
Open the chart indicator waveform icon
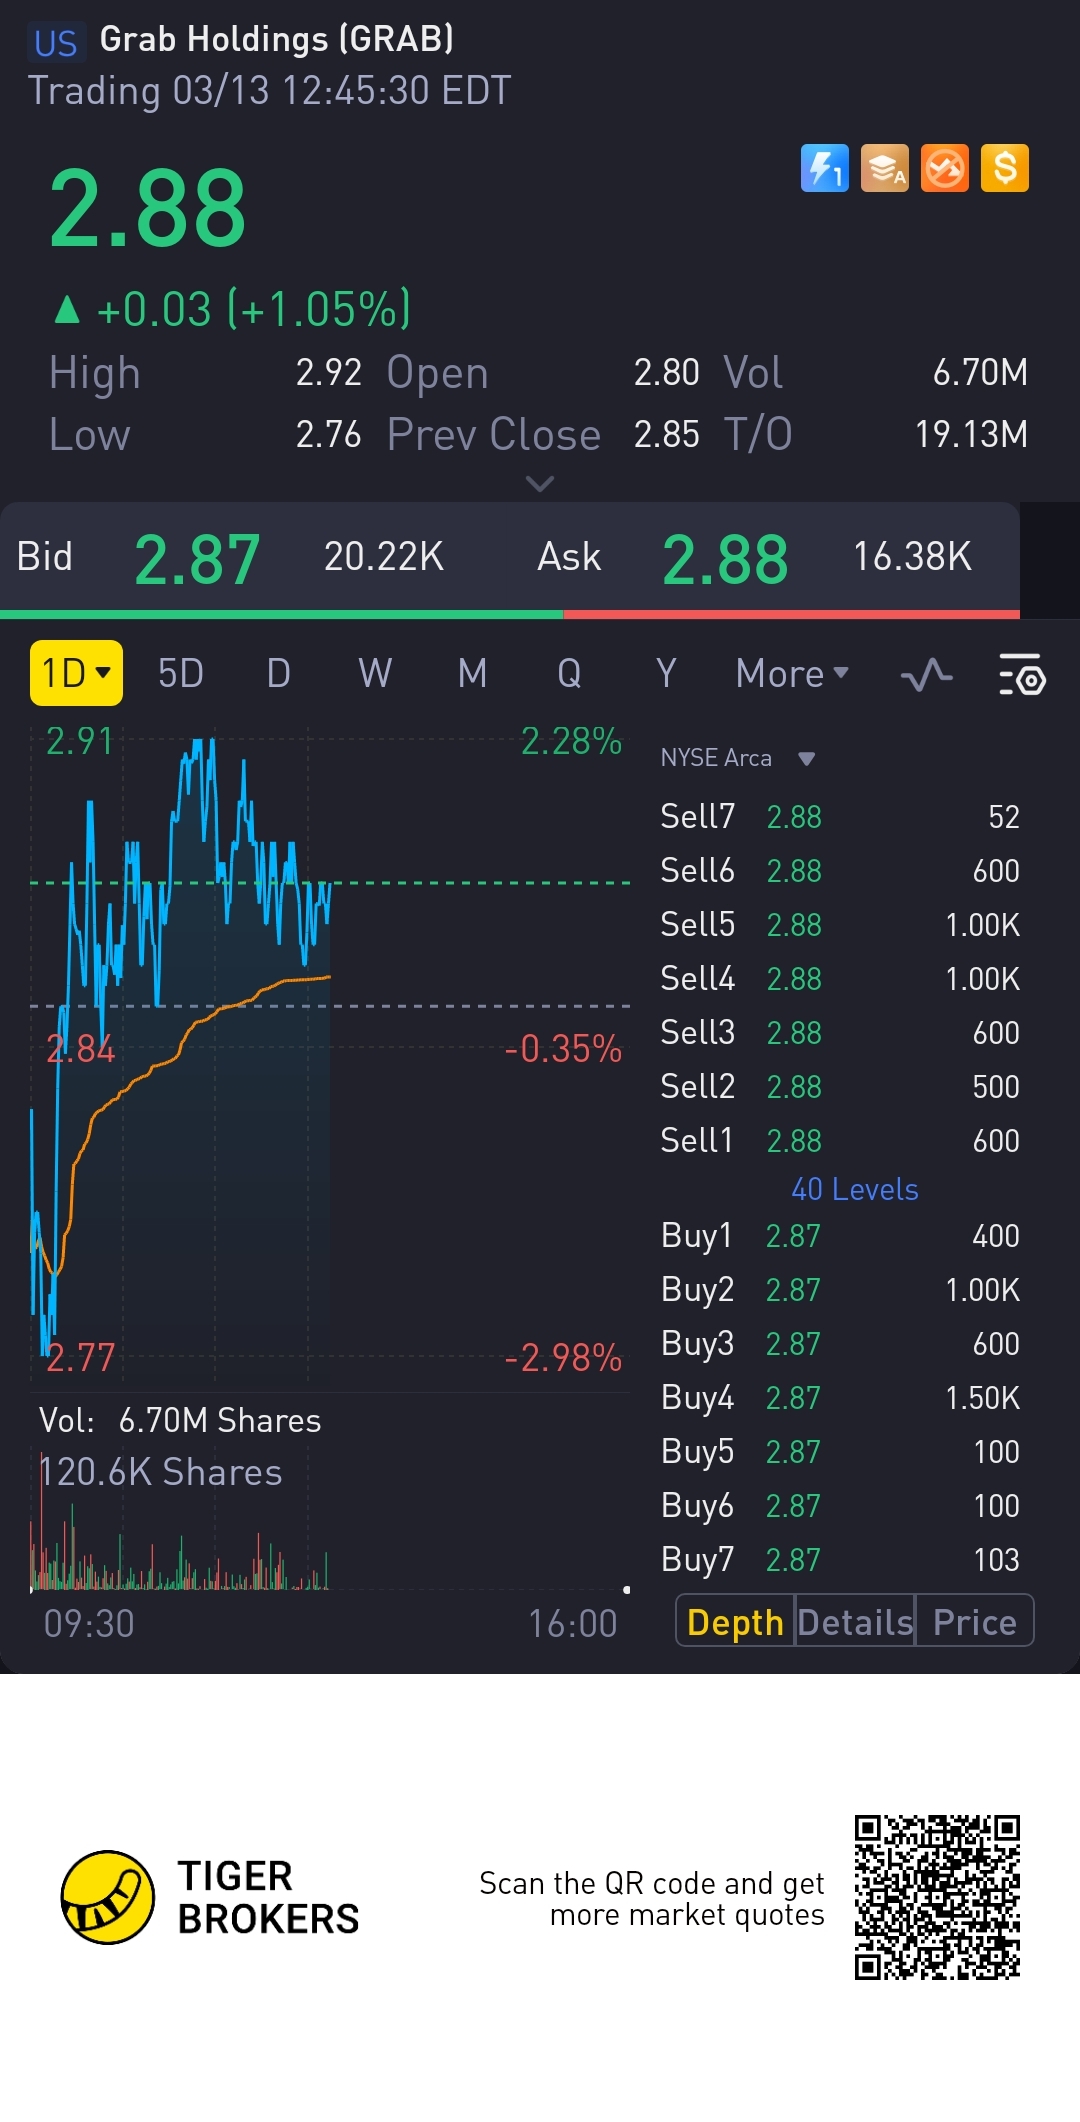pos(926,675)
